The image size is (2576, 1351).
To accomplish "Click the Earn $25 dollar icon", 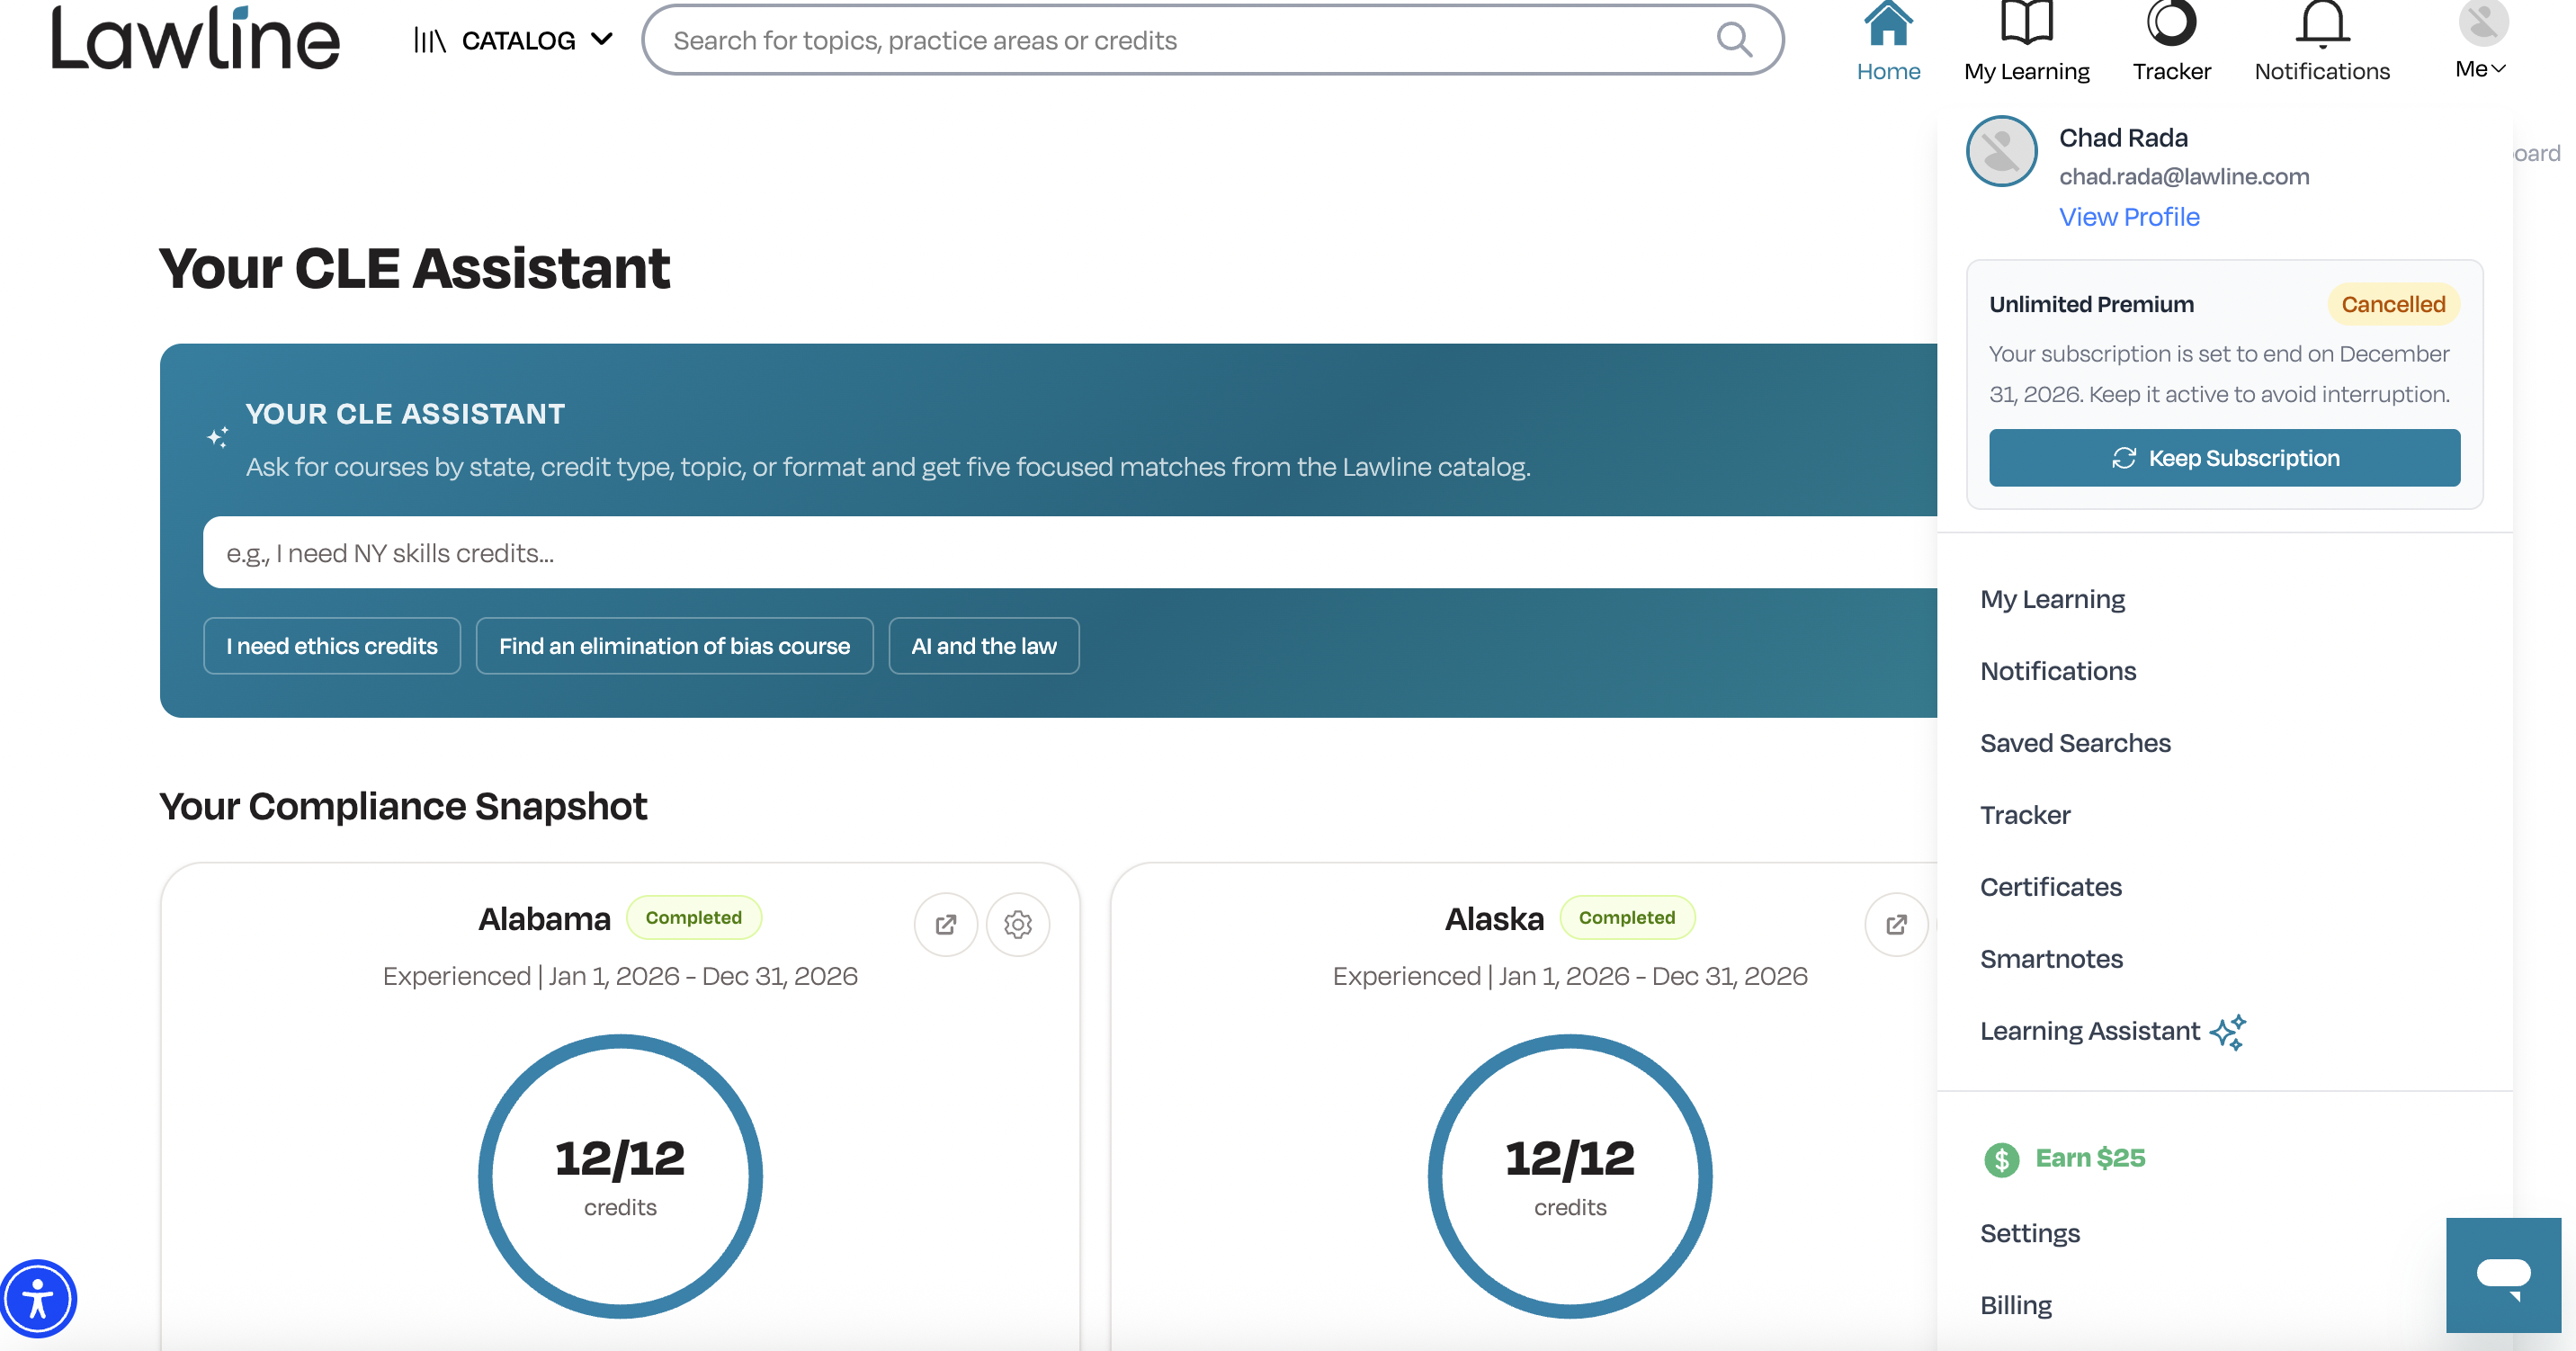I will [x=2001, y=1159].
